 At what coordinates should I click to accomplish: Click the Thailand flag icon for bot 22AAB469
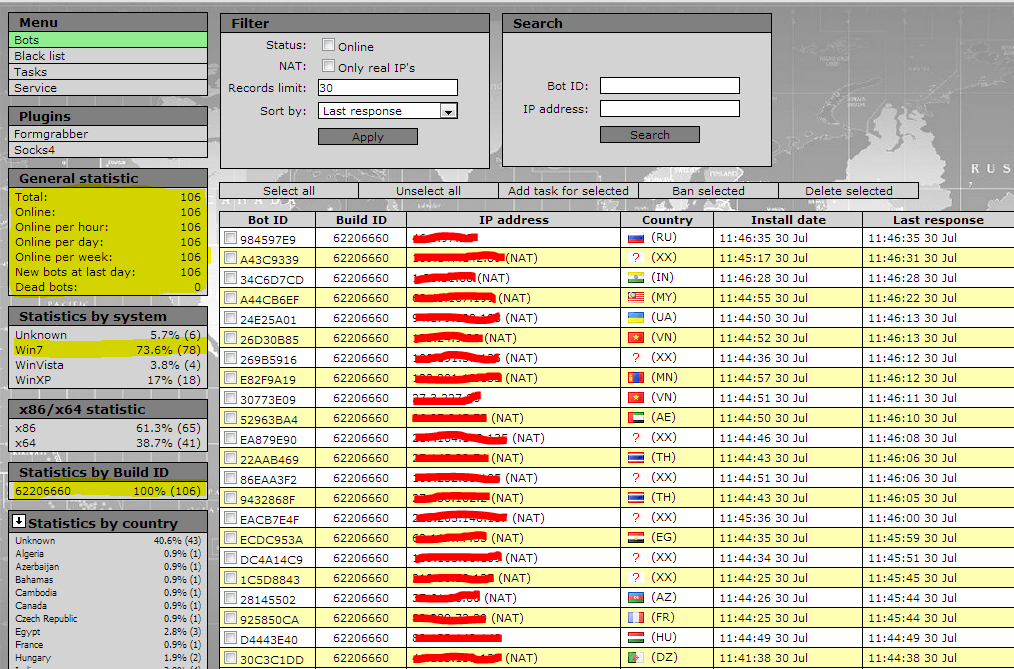[636, 458]
